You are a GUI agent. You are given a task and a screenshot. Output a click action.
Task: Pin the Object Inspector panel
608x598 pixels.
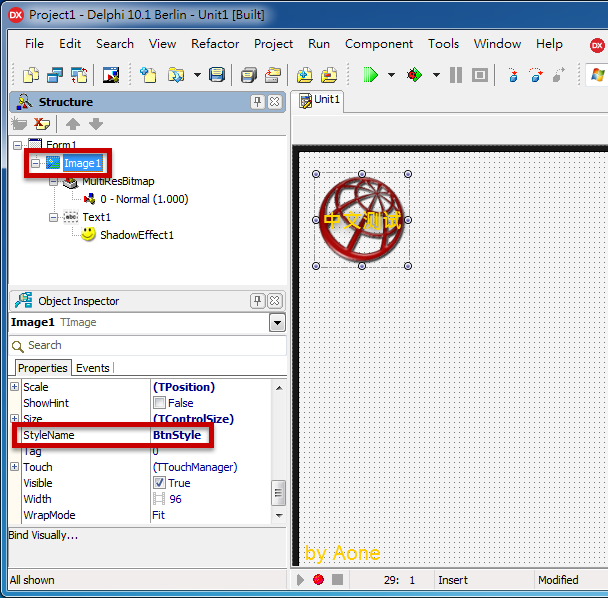tap(257, 301)
